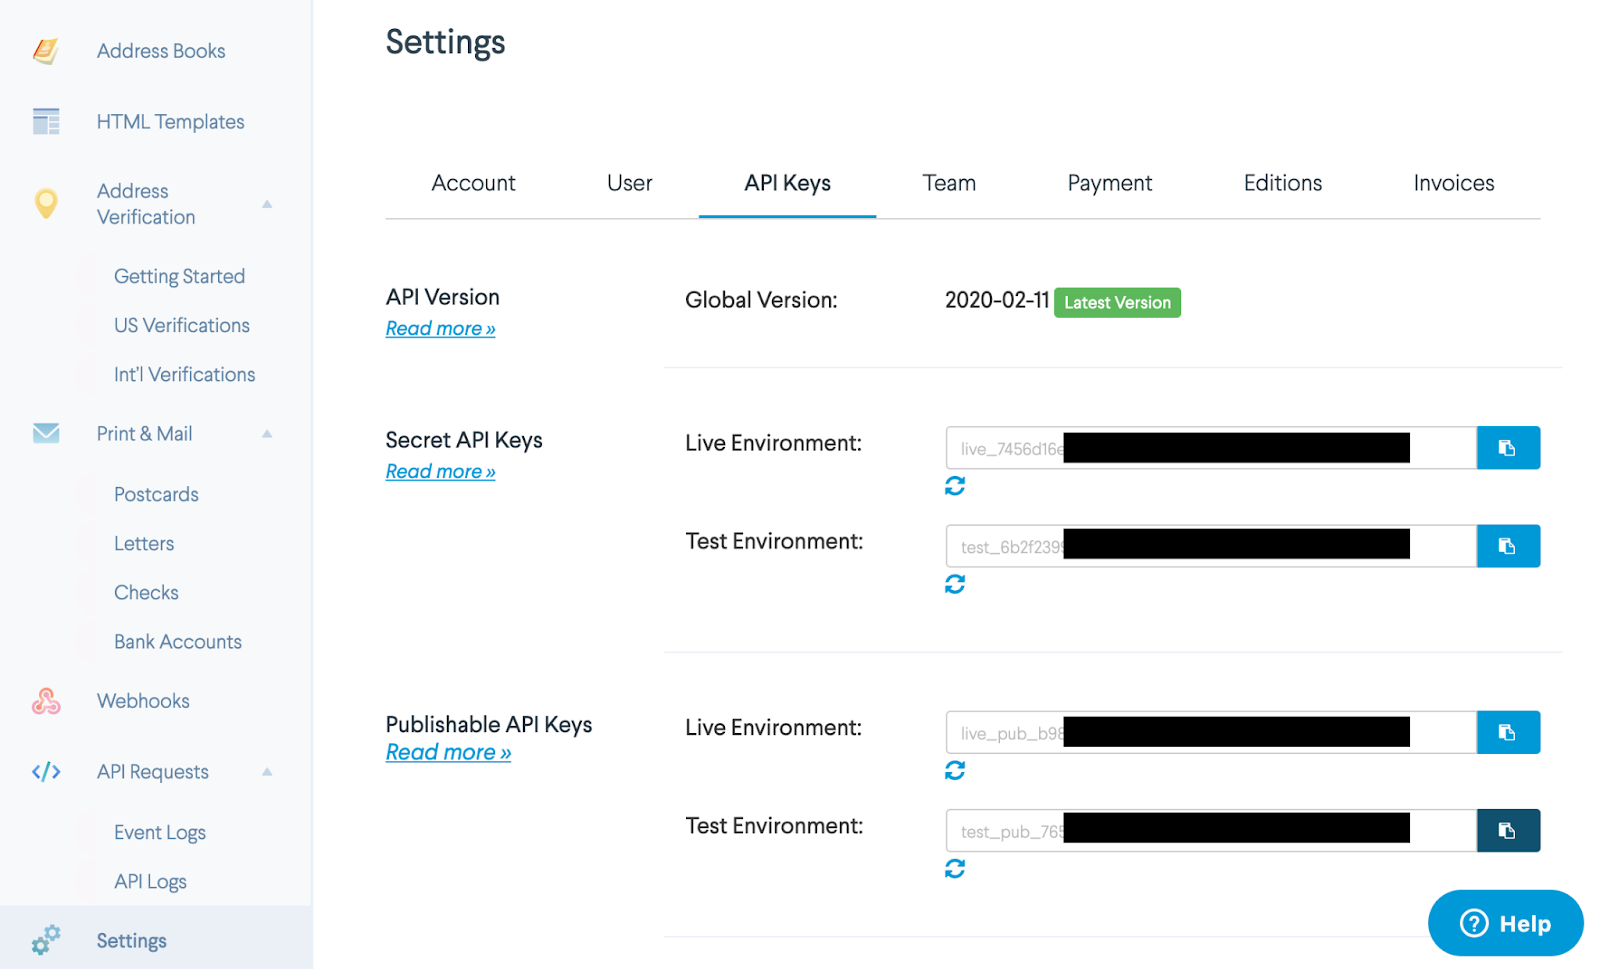Viewport: 1600px width, 969px height.
Task: Collapse the Print & Mail section
Action: [267, 434]
